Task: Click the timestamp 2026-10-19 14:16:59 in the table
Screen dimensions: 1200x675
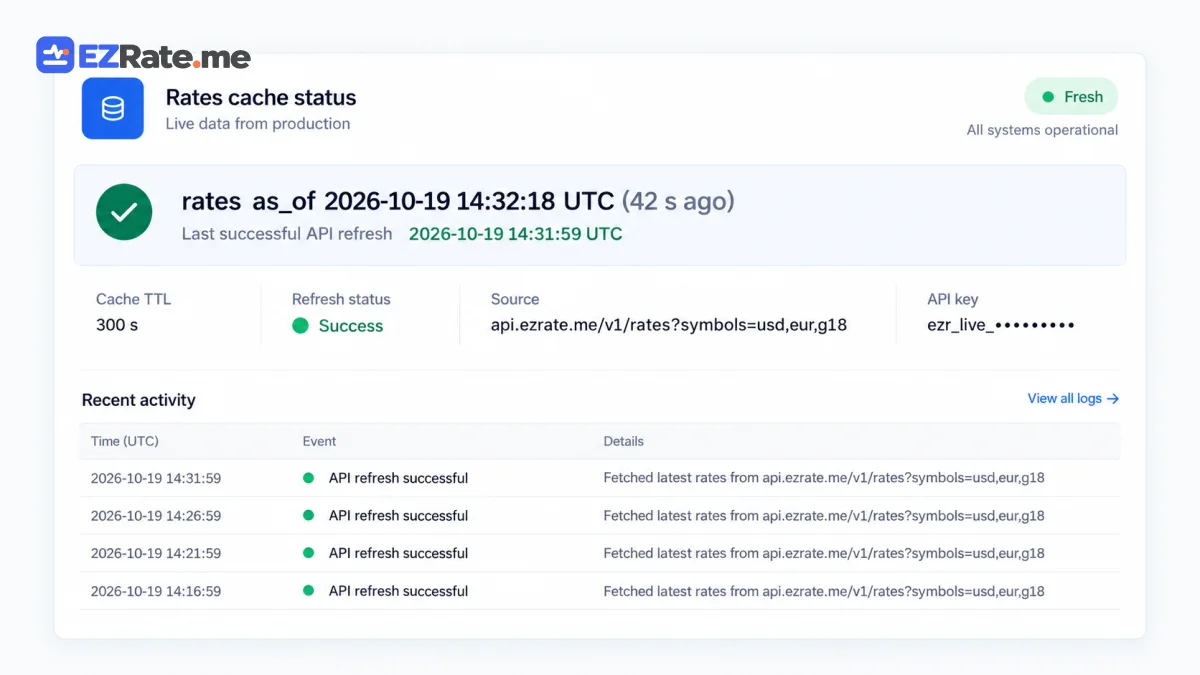Action: (156, 591)
